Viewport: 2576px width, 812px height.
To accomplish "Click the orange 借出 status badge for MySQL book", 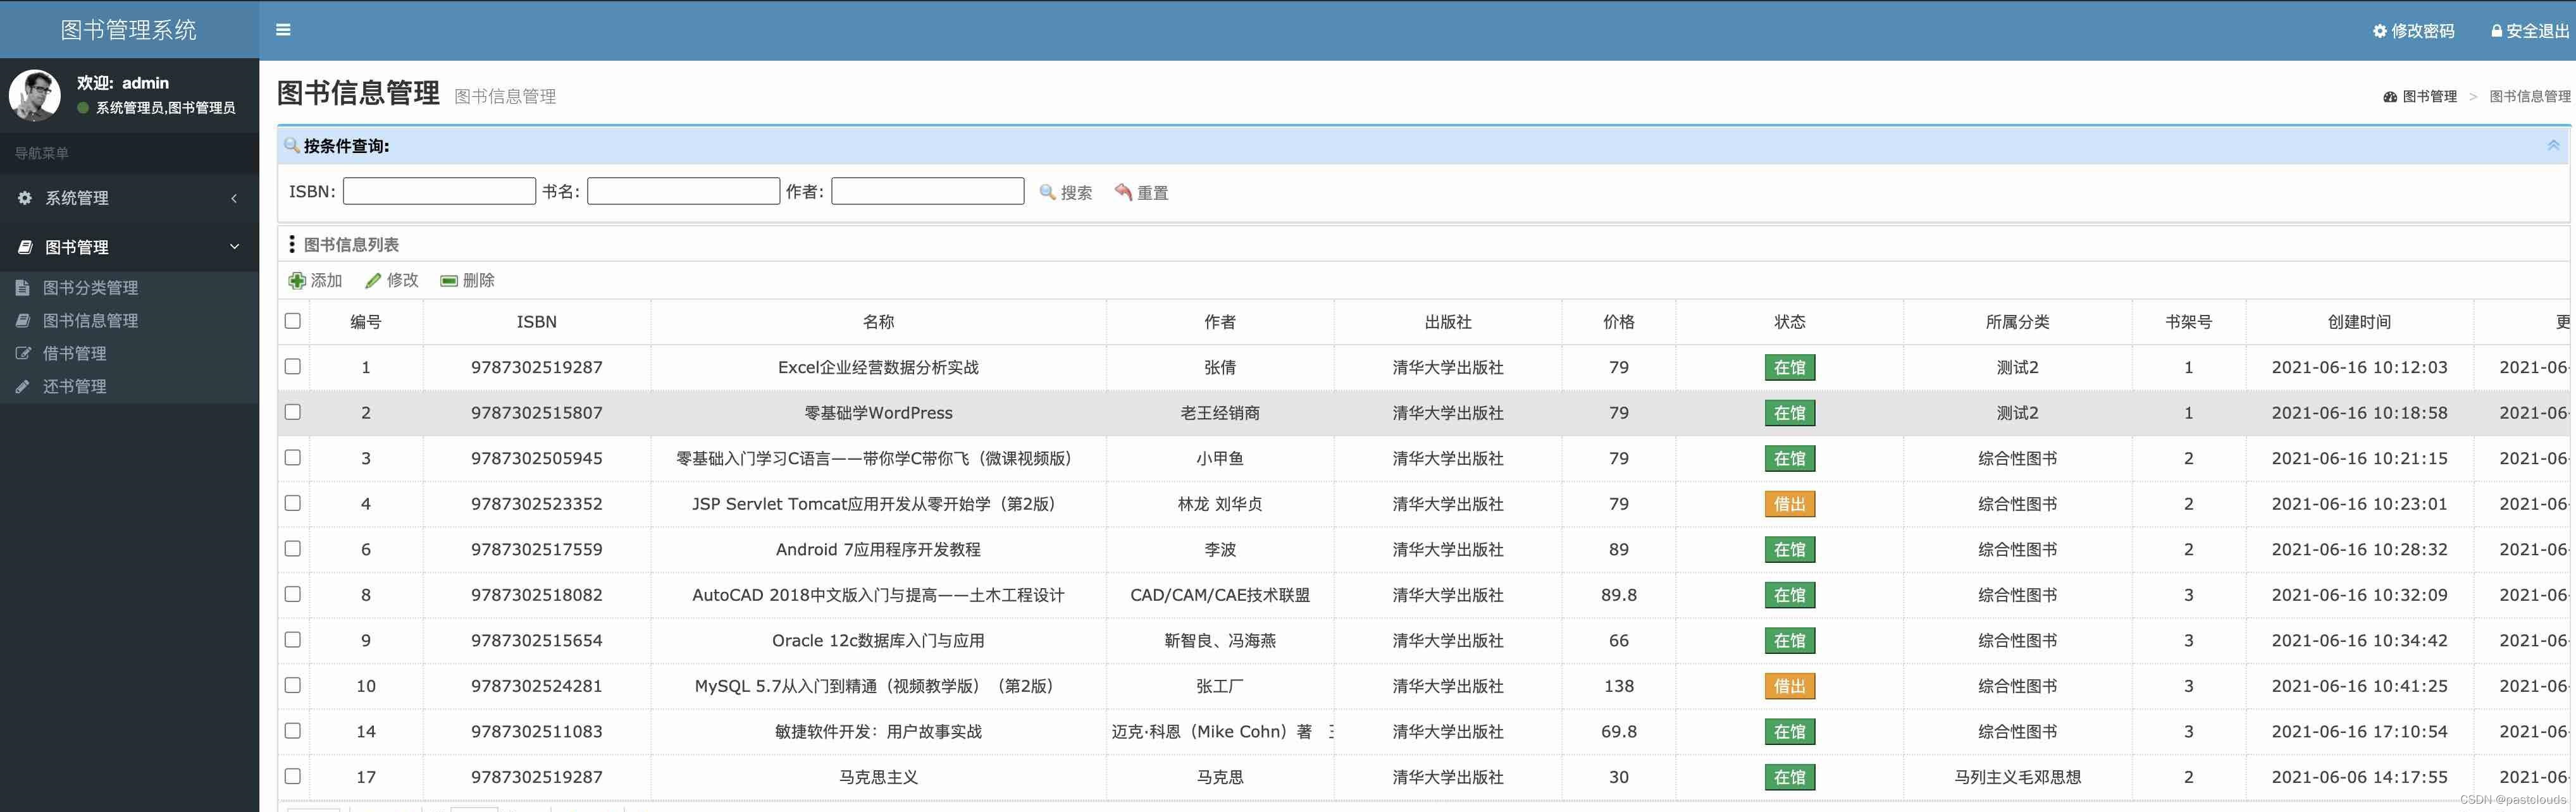I will pos(1789,686).
